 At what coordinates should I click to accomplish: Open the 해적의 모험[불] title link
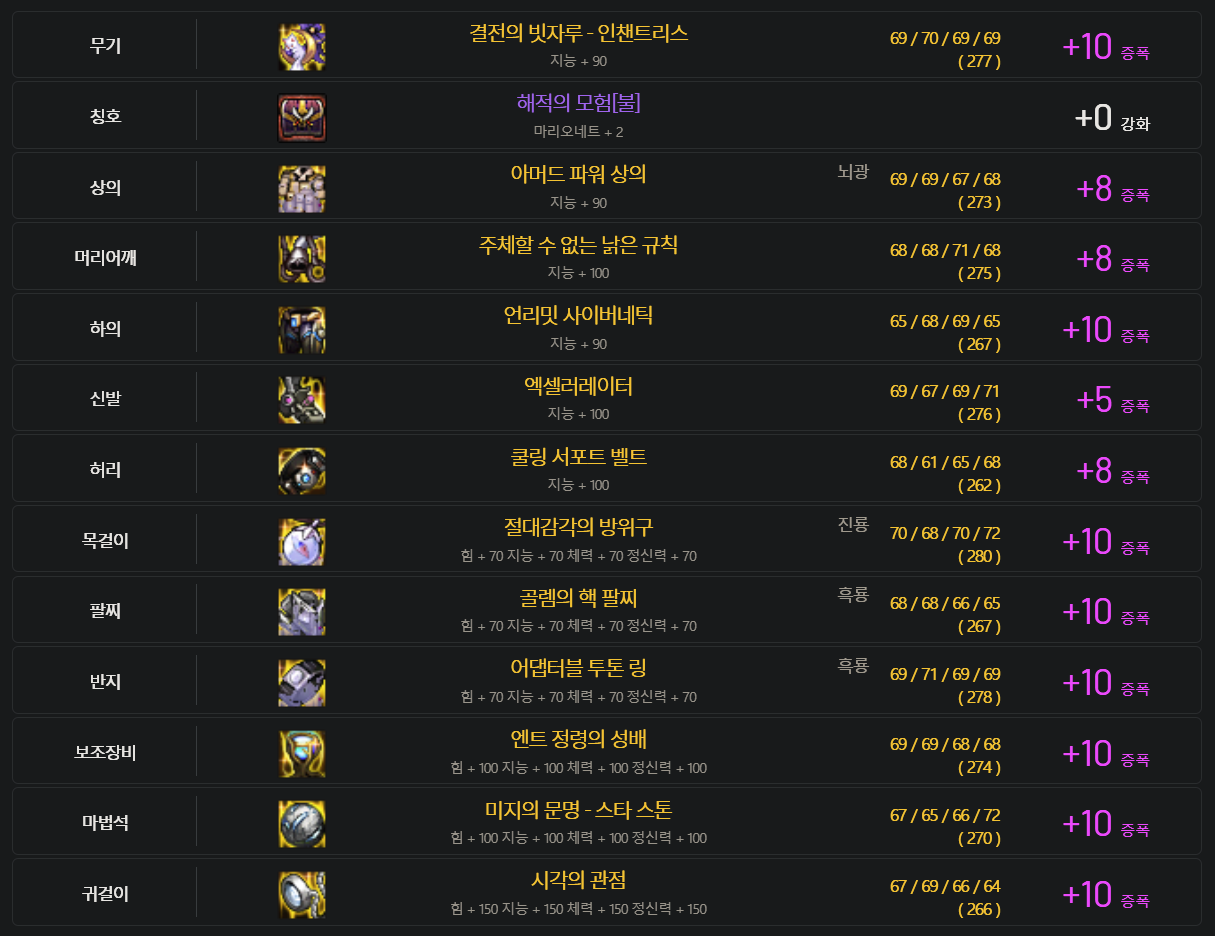[x=579, y=103]
